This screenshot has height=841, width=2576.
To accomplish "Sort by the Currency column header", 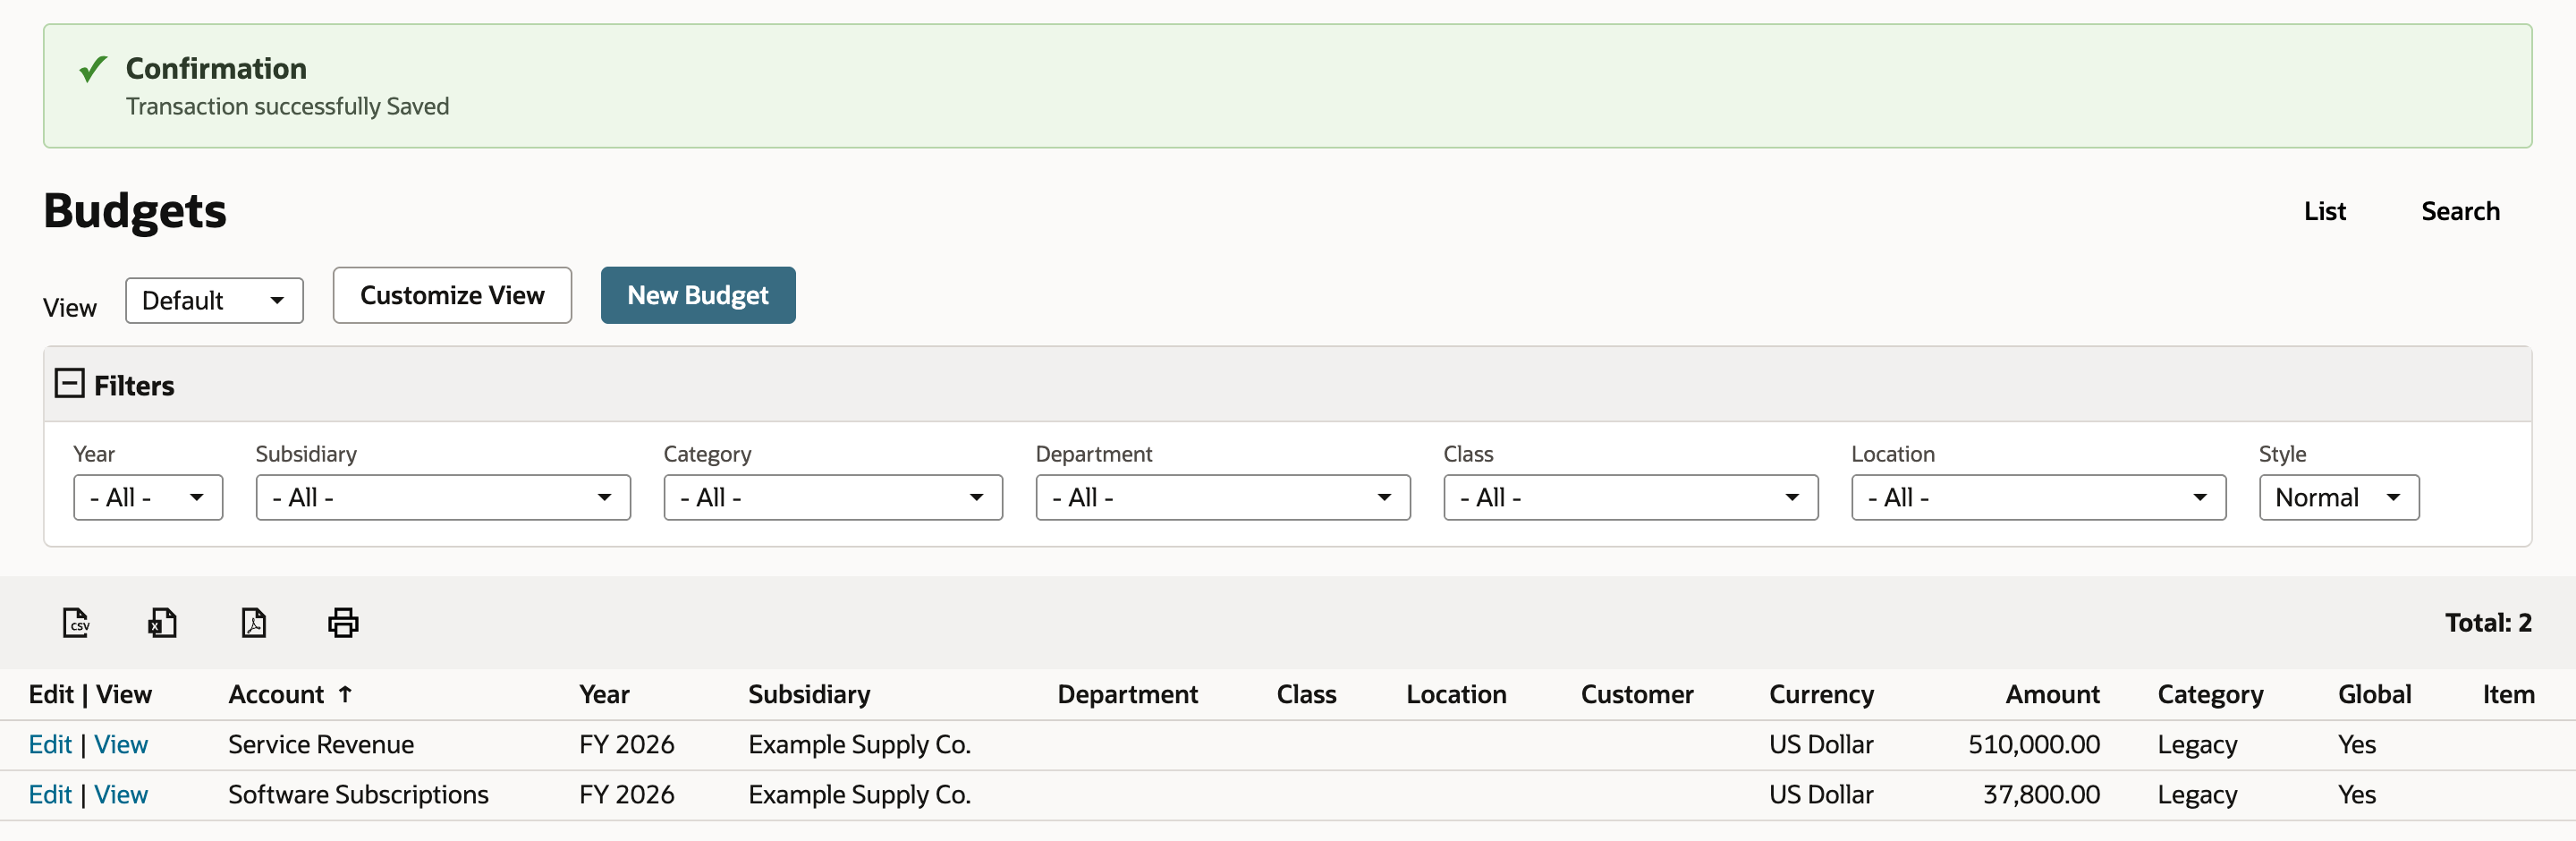I will [x=1821, y=694].
